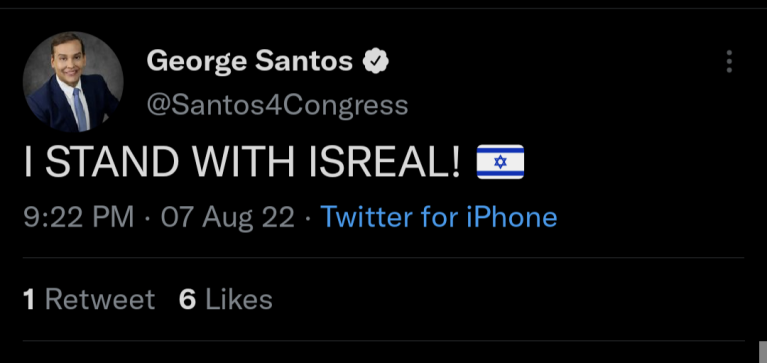Open the circular profile picture of the author

click(x=73, y=82)
